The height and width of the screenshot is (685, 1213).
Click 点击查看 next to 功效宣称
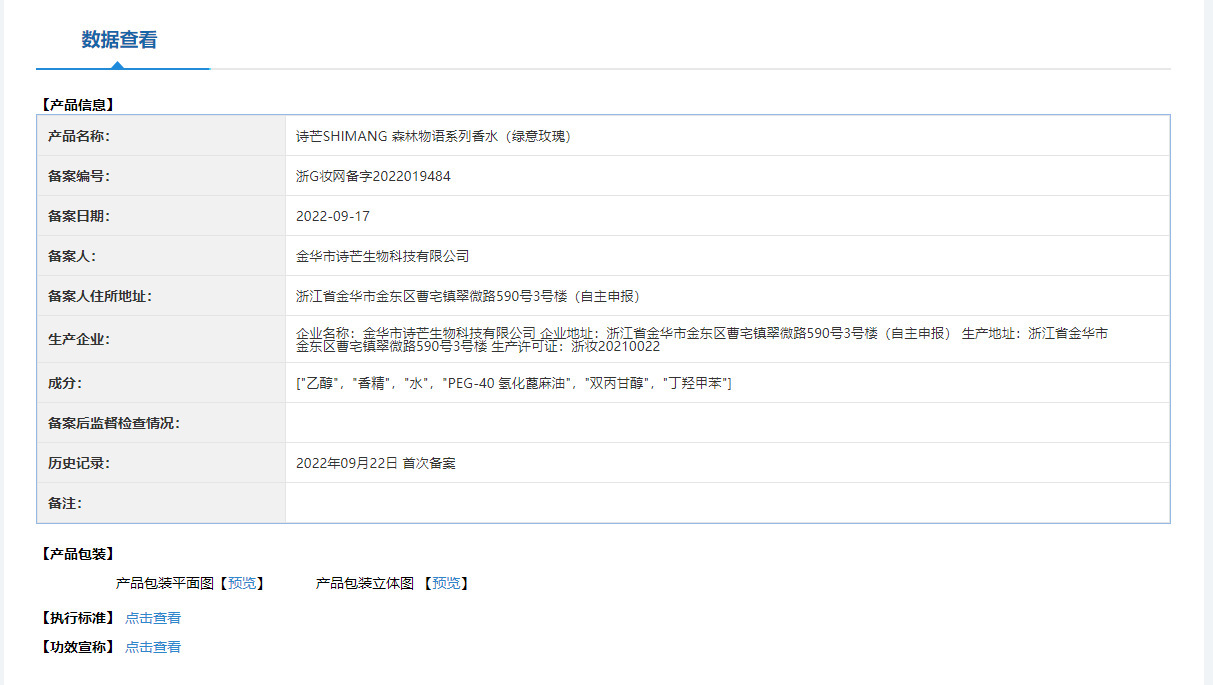pyautogui.click(x=152, y=646)
